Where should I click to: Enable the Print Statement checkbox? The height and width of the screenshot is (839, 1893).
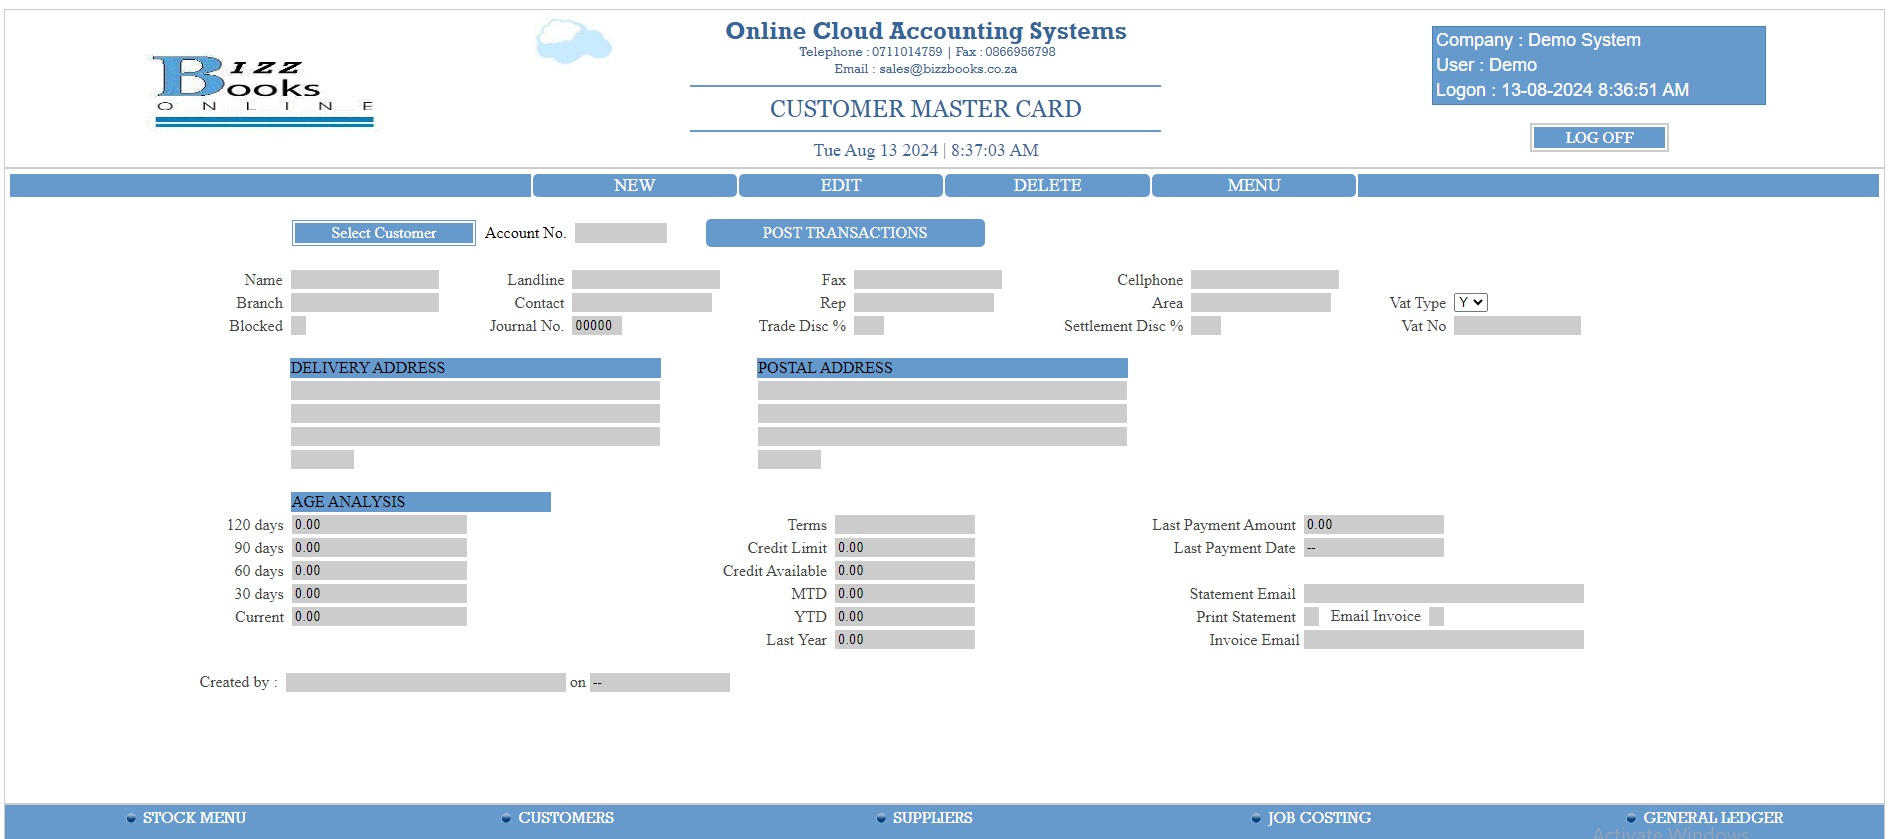[1311, 617]
